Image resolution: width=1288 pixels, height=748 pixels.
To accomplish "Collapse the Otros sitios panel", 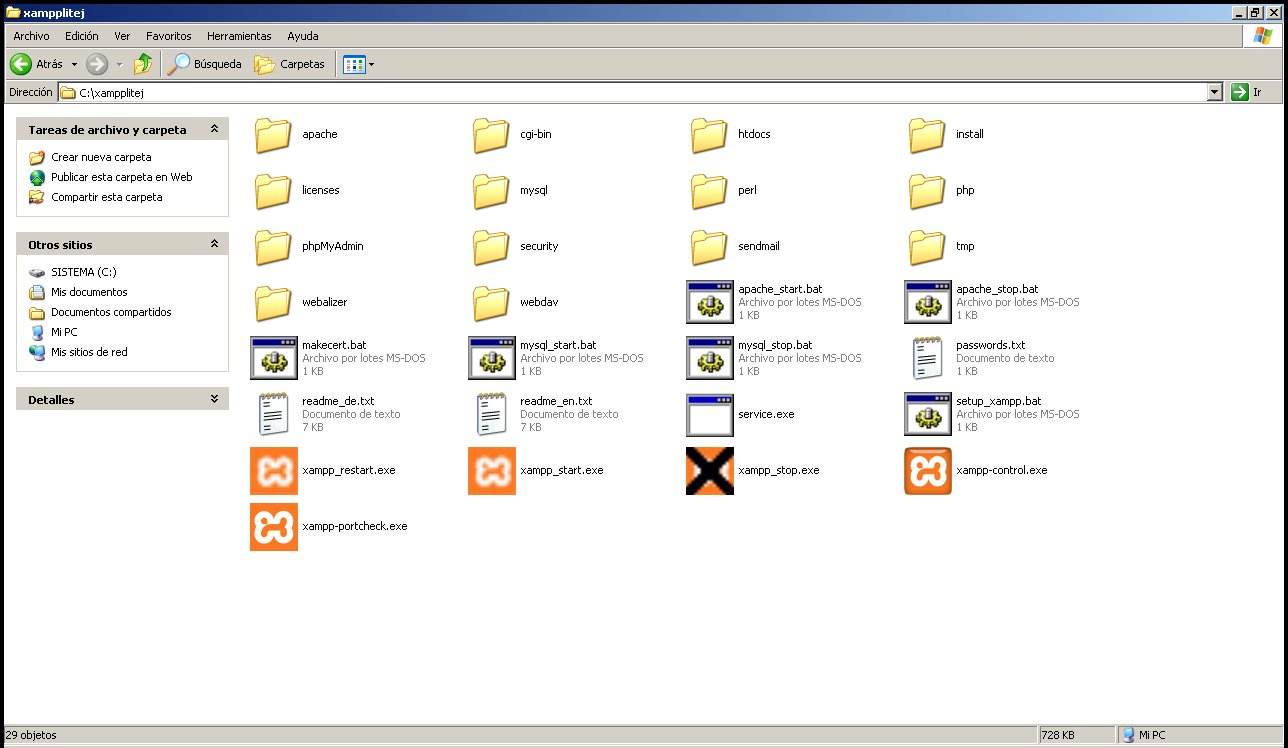I will click(x=213, y=244).
